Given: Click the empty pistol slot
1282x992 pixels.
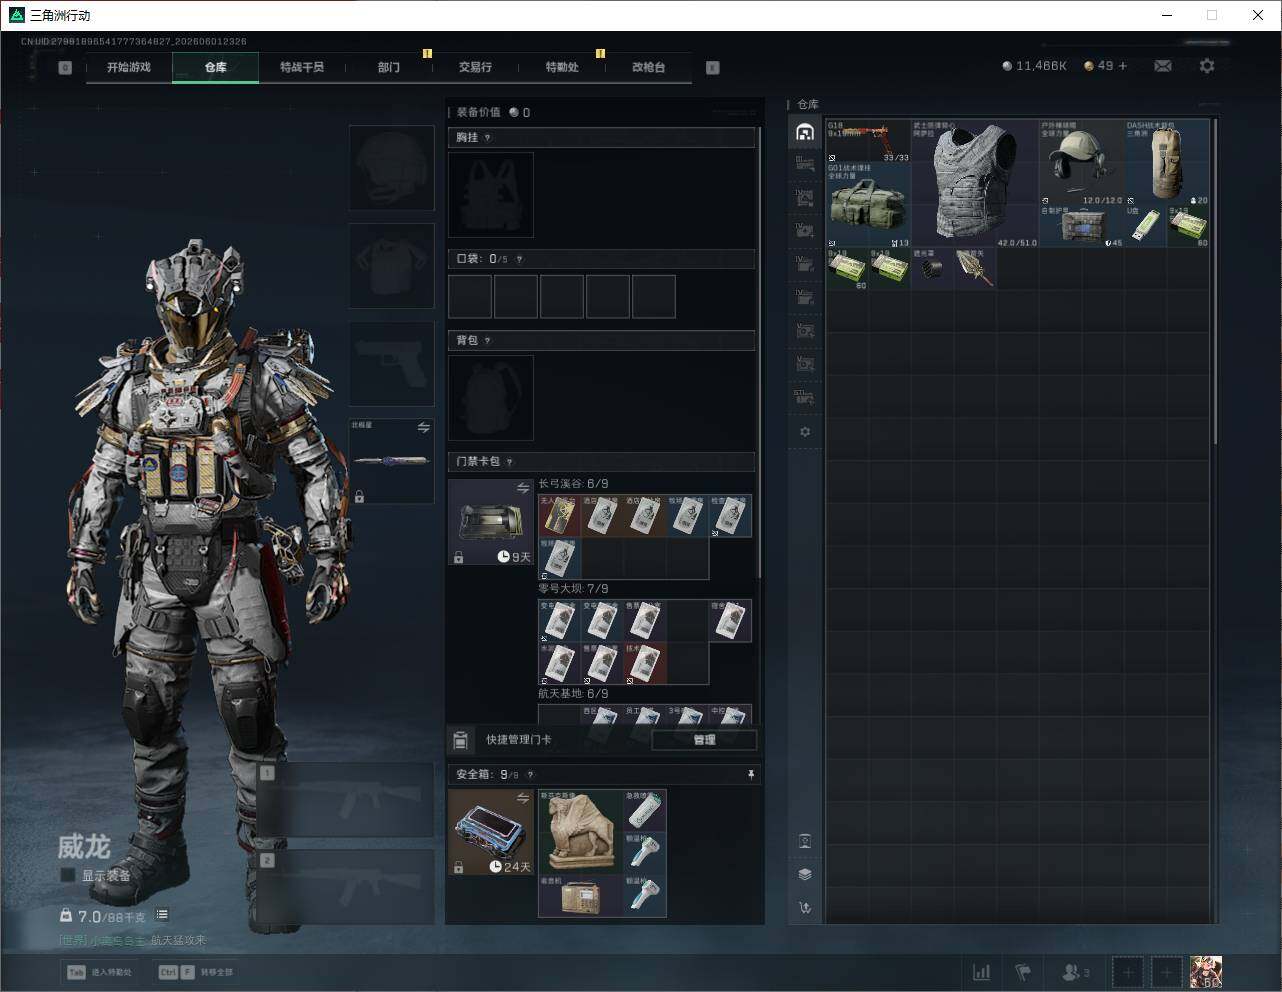Looking at the screenshot, I should point(392,364).
